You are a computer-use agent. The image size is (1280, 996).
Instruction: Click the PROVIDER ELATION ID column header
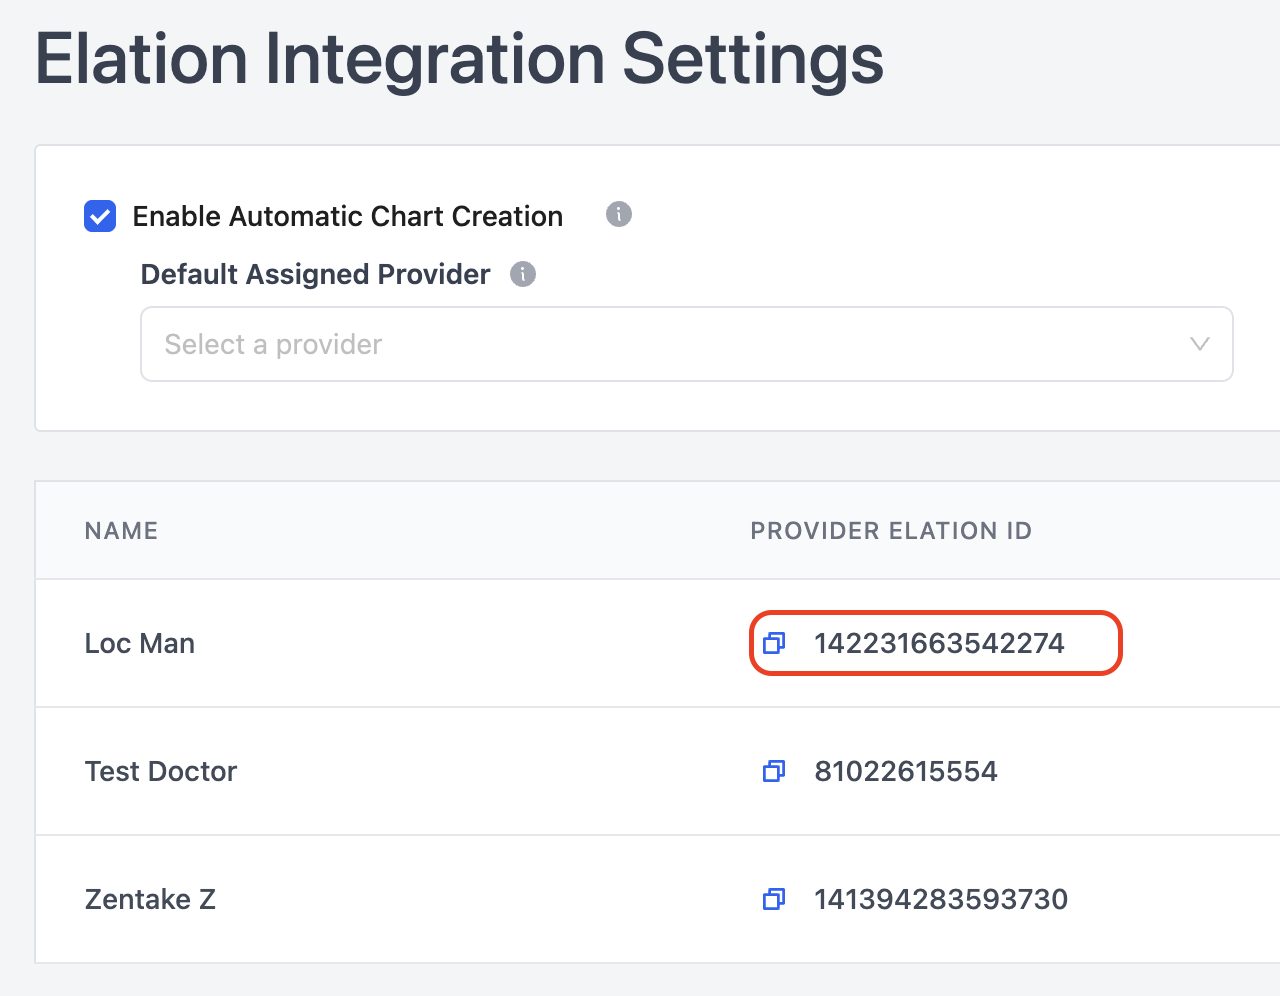[x=891, y=531]
